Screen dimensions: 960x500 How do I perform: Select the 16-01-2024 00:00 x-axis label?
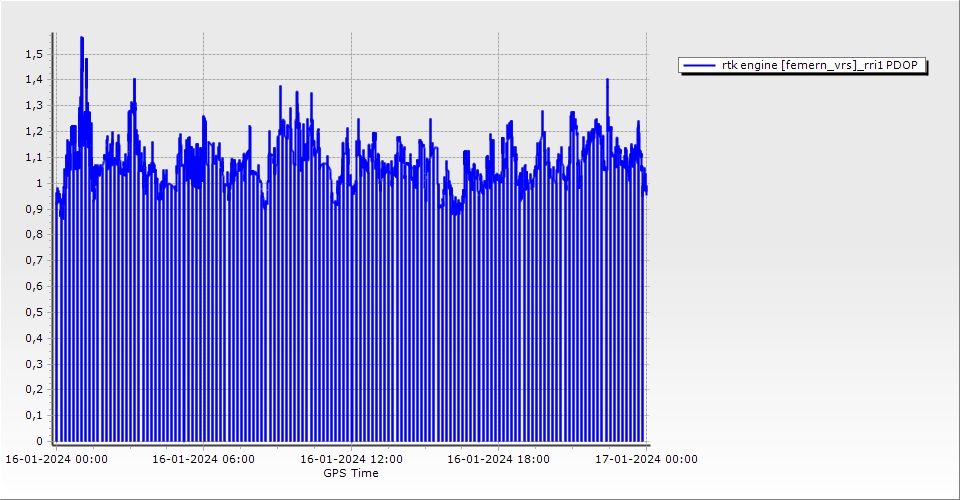point(56,459)
